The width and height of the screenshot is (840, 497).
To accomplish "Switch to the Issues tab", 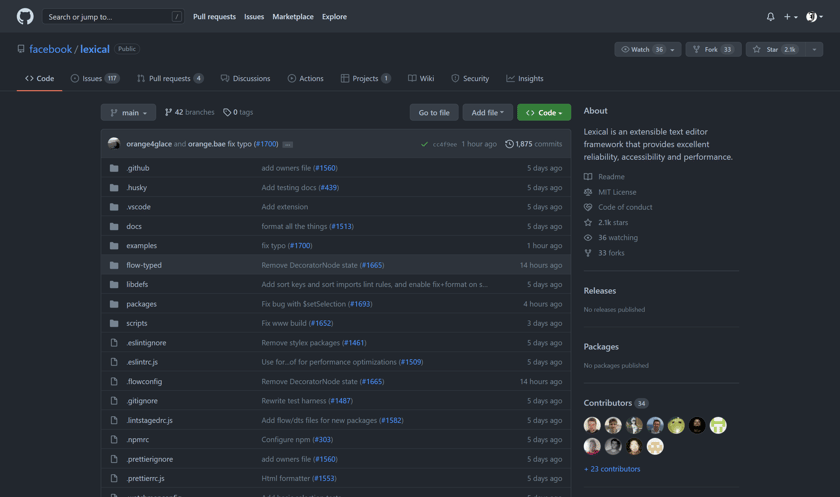I will [x=95, y=78].
